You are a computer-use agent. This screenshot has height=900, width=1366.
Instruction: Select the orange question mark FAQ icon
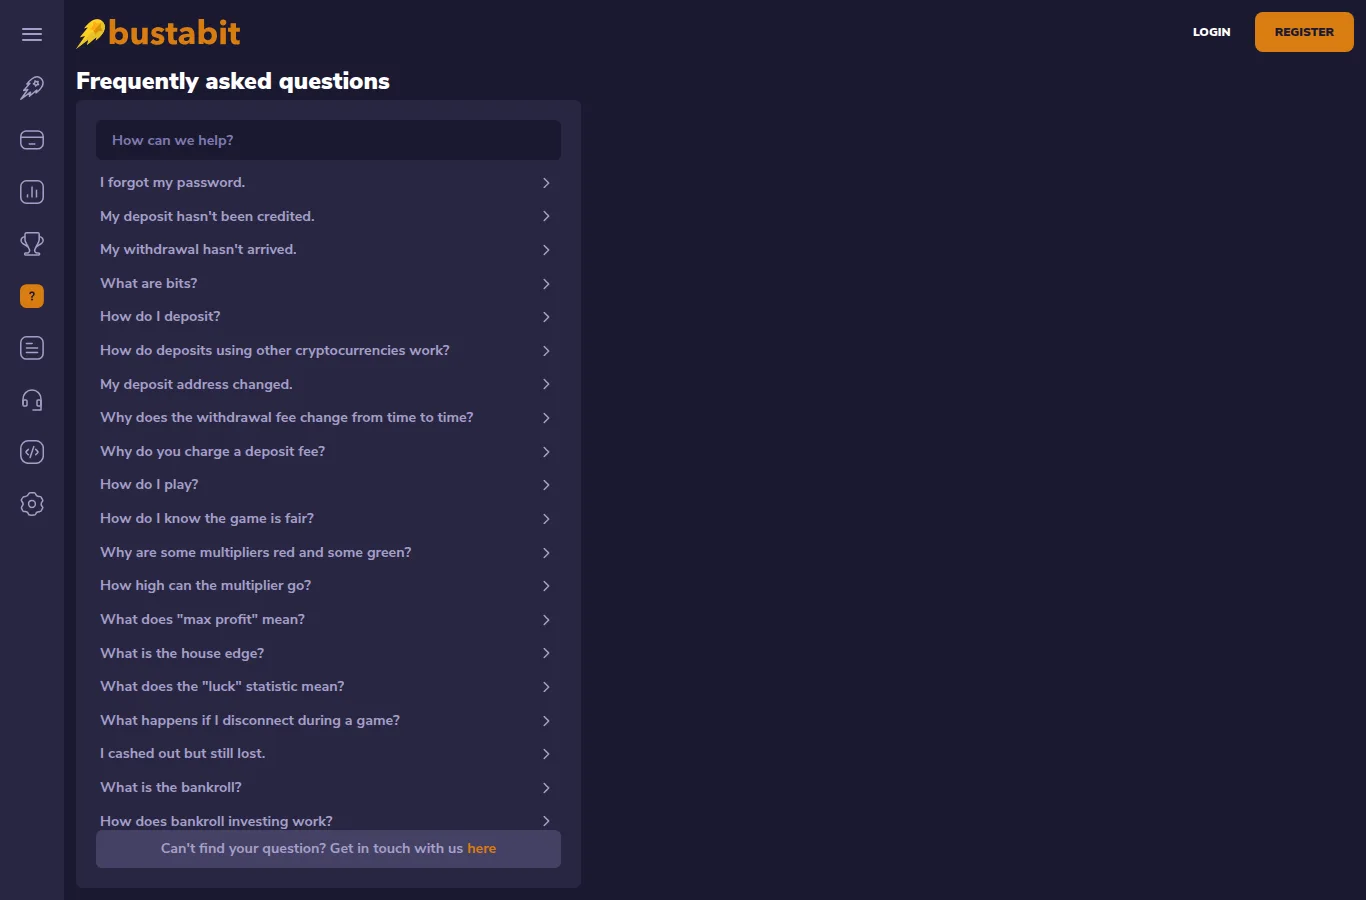[32, 296]
